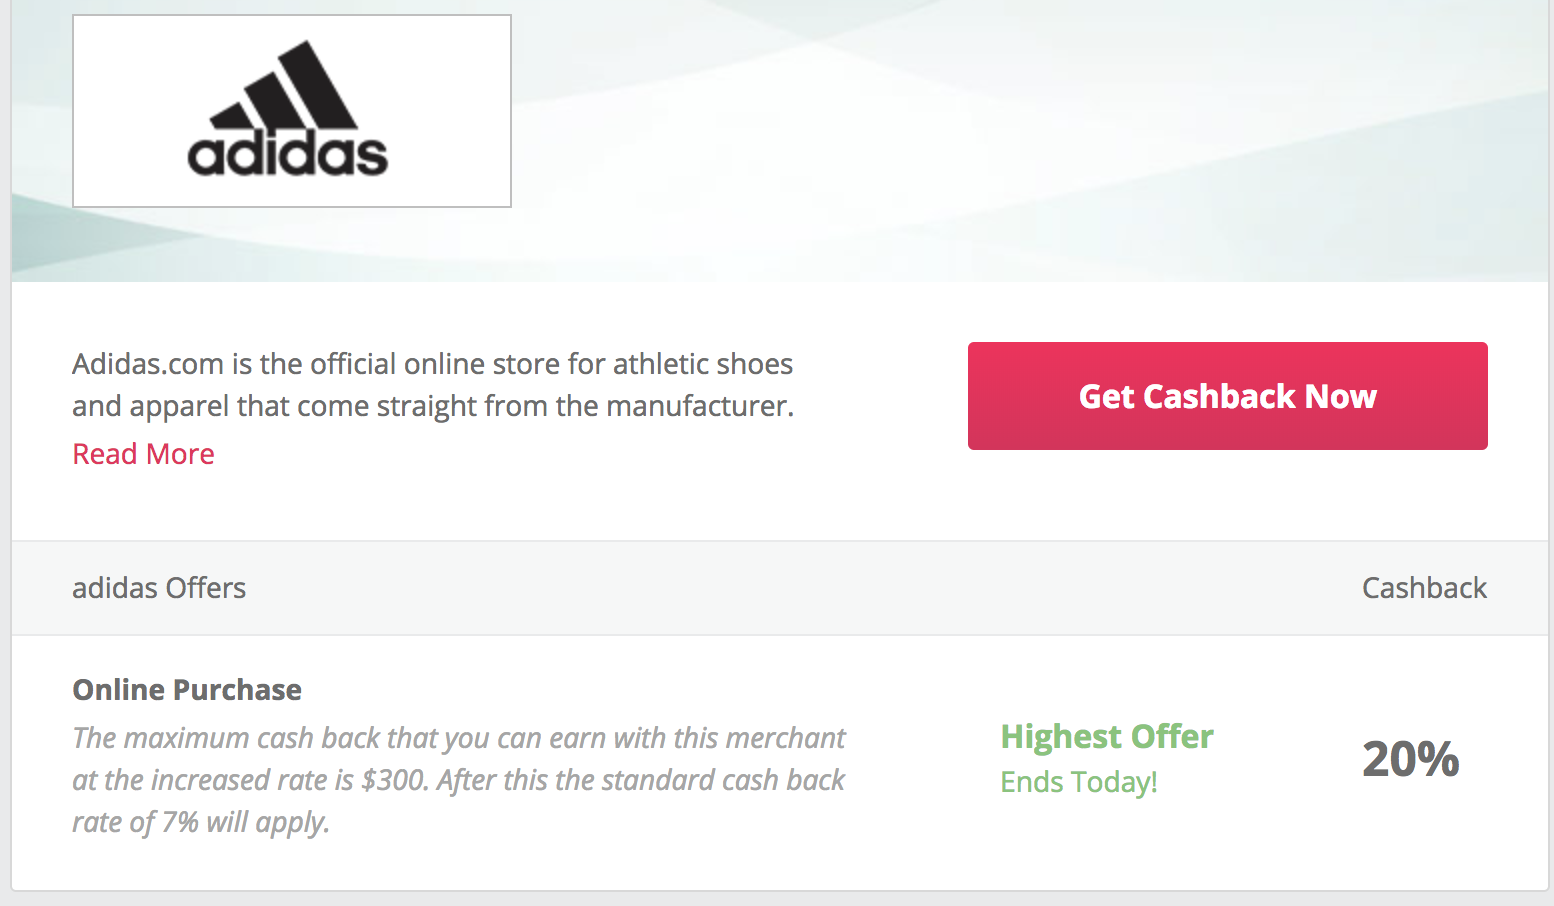Expand the merchant description text
The height and width of the screenshot is (906, 1554).
pos(142,453)
